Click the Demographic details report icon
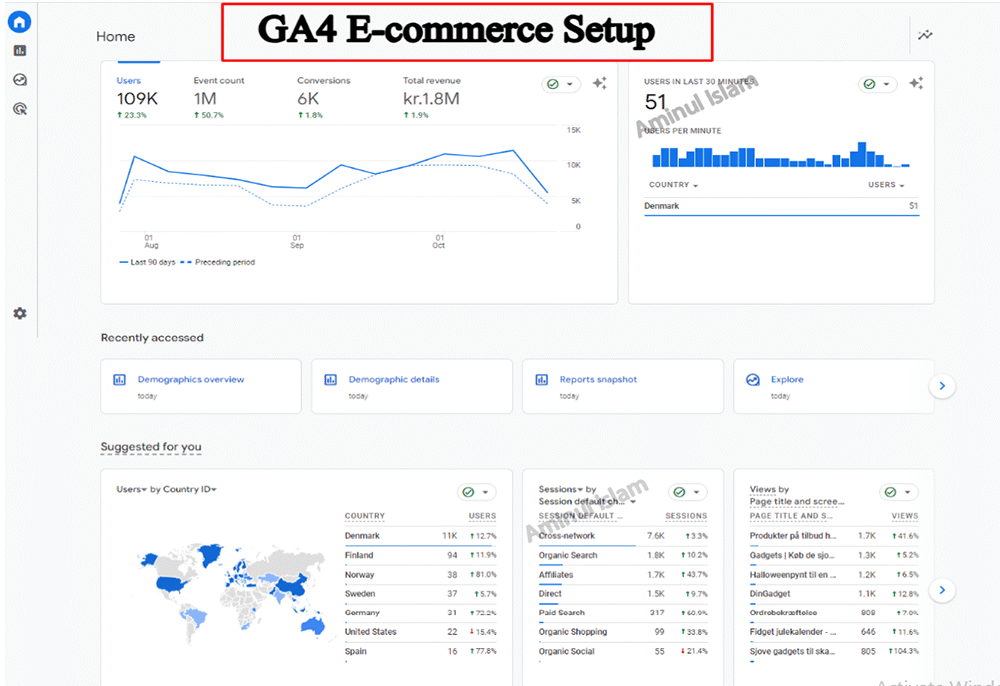Image resolution: width=1000 pixels, height=686 pixels. pyautogui.click(x=330, y=379)
